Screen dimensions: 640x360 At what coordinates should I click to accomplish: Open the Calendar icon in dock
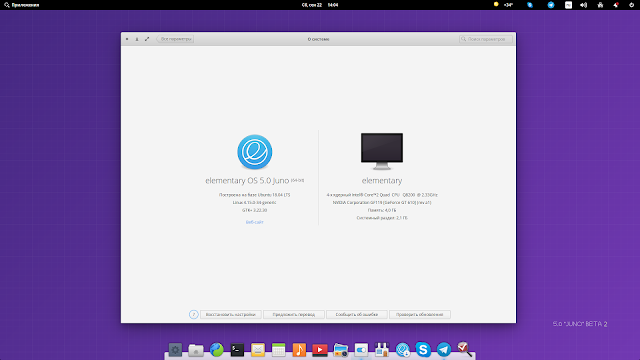click(278, 350)
